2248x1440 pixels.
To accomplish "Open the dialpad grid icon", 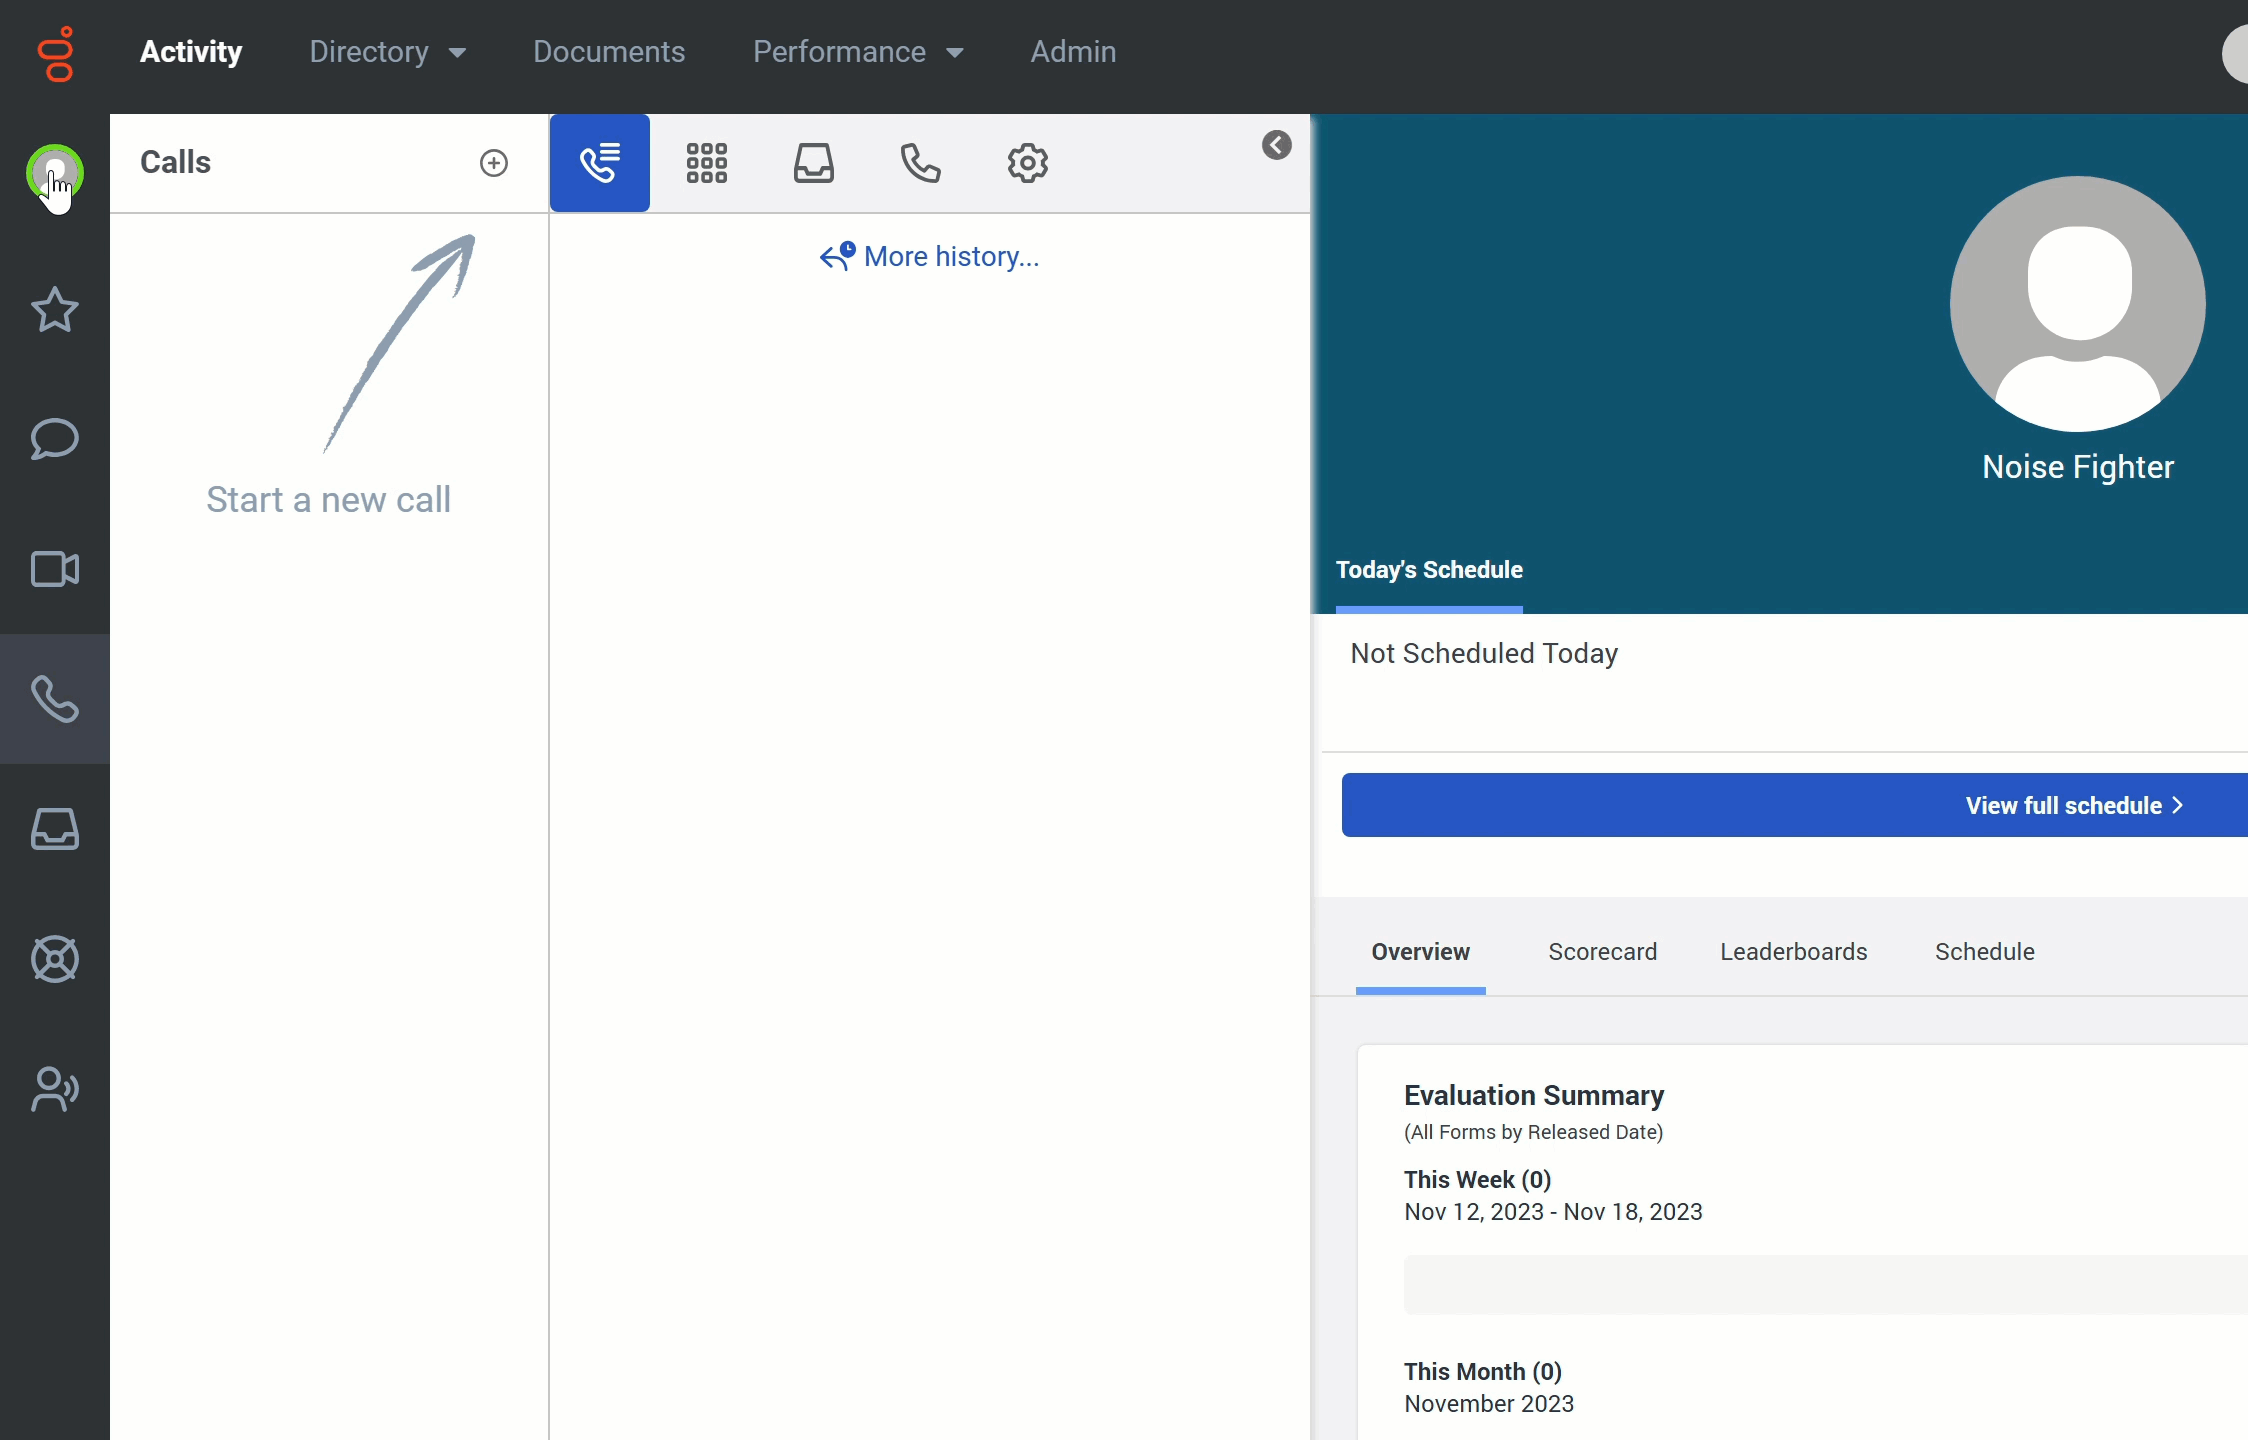I will pyautogui.click(x=706, y=163).
